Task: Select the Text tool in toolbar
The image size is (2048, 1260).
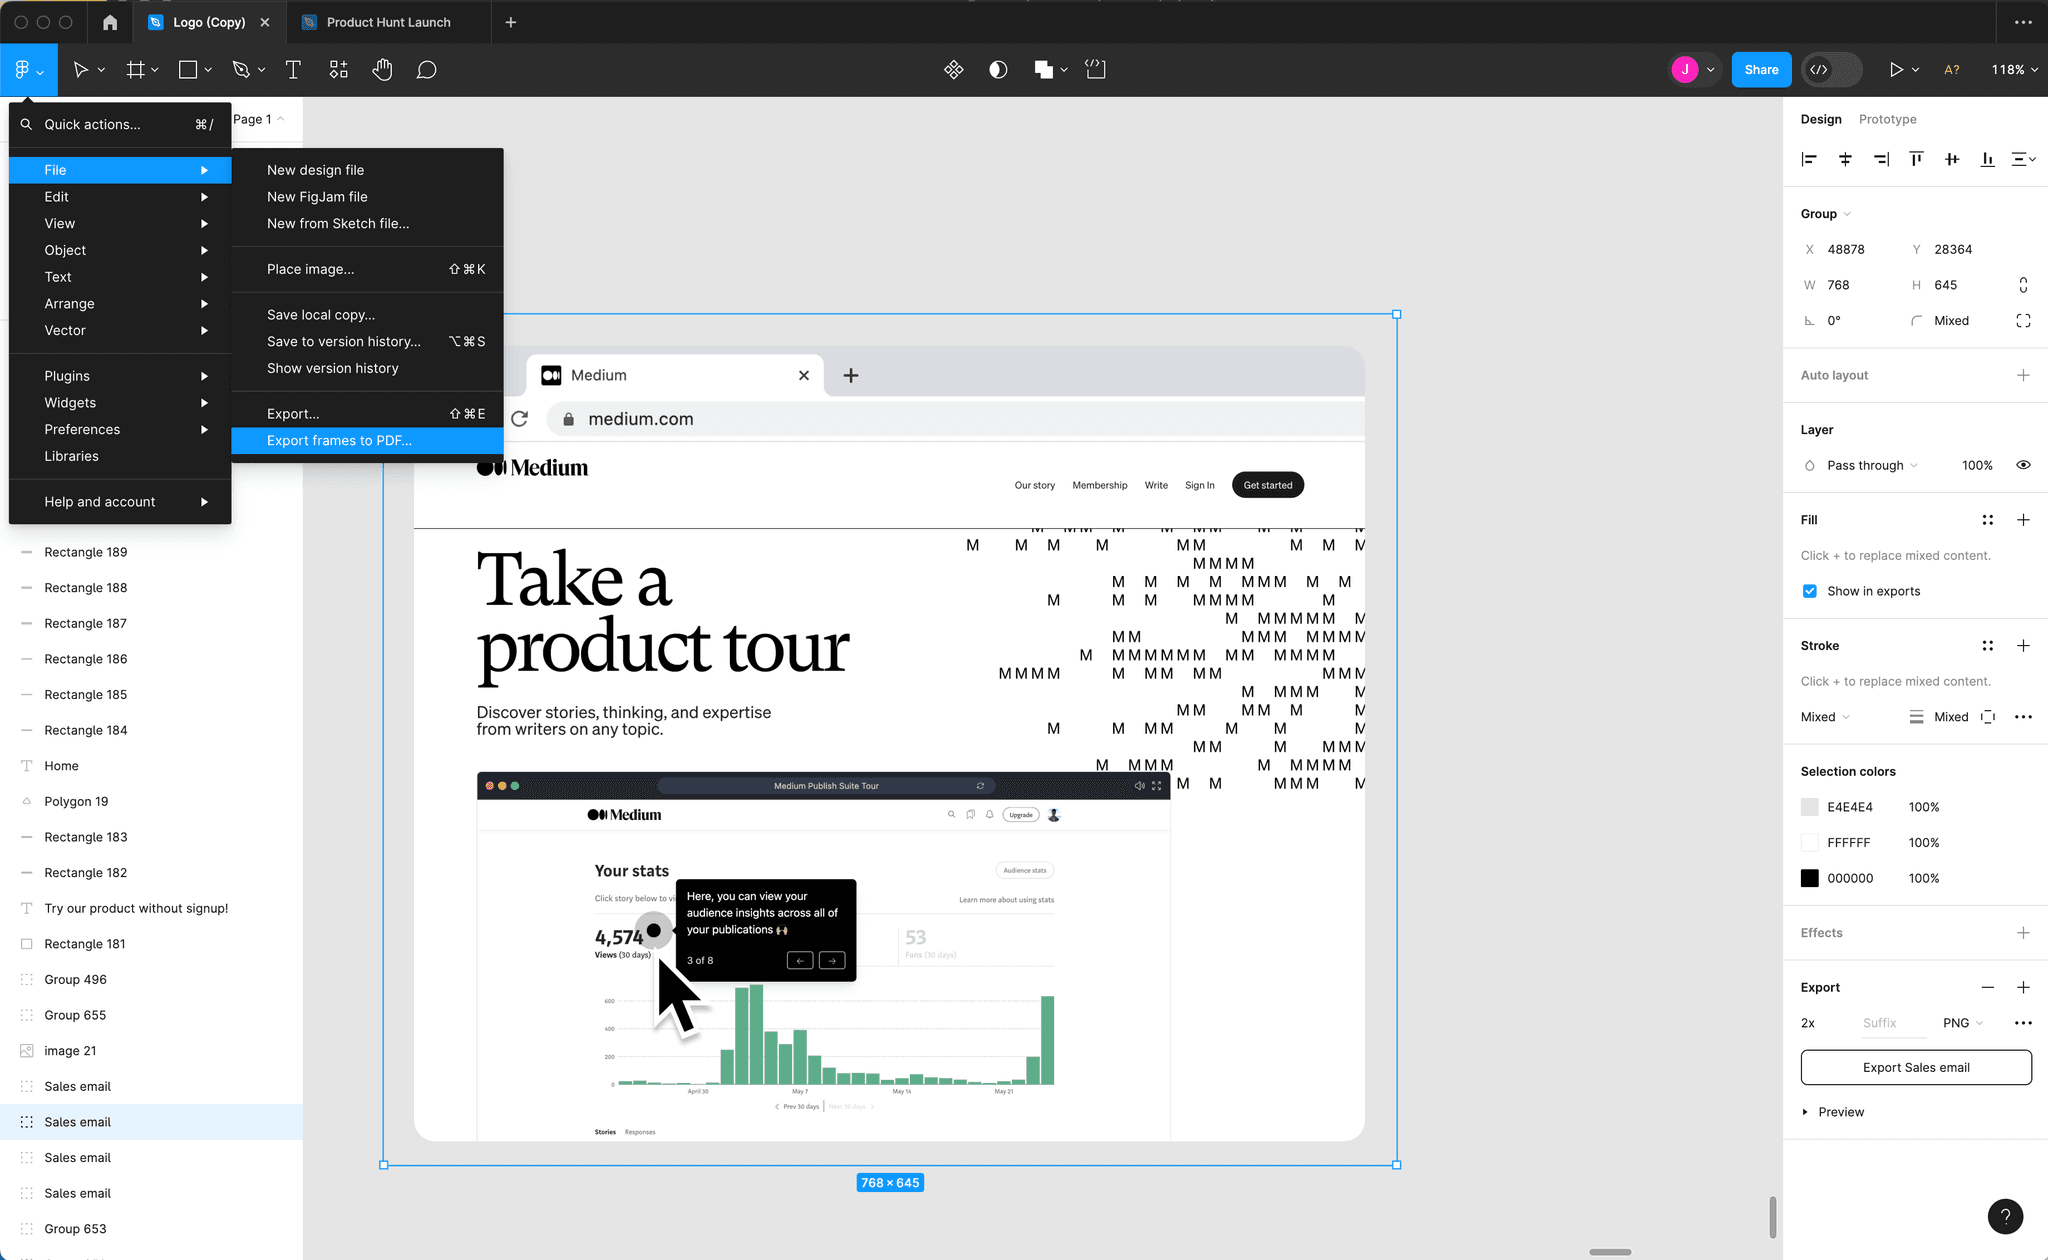Action: [293, 70]
